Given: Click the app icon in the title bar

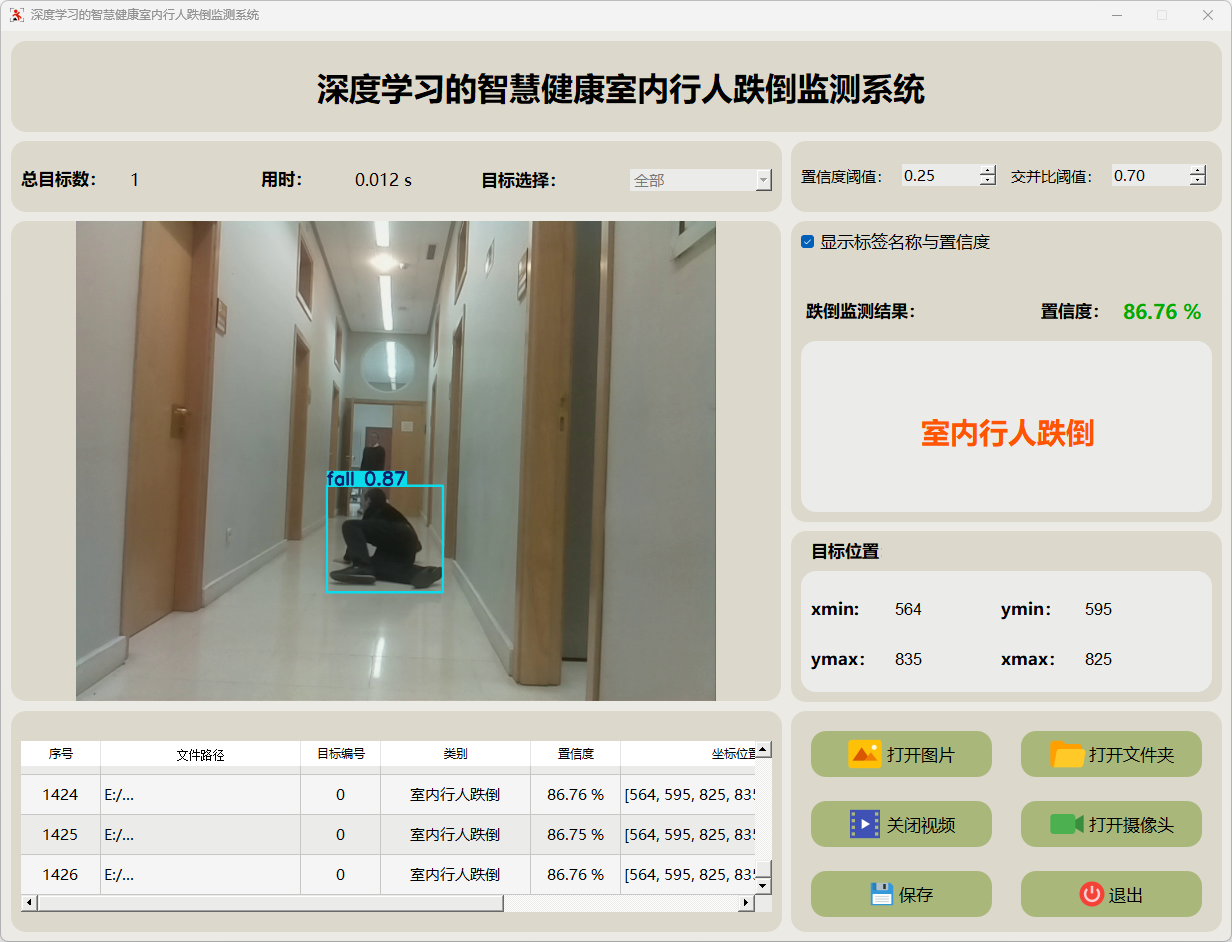Looking at the screenshot, I should tap(16, 15).
